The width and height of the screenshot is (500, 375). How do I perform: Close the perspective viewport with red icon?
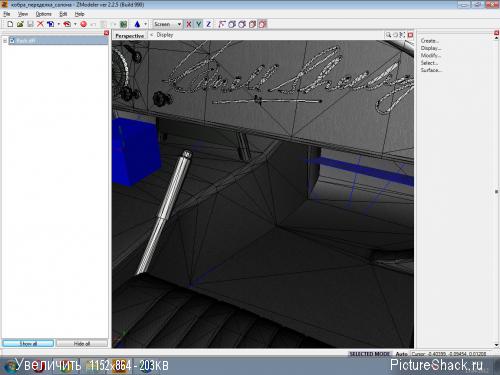click(410, 35)
